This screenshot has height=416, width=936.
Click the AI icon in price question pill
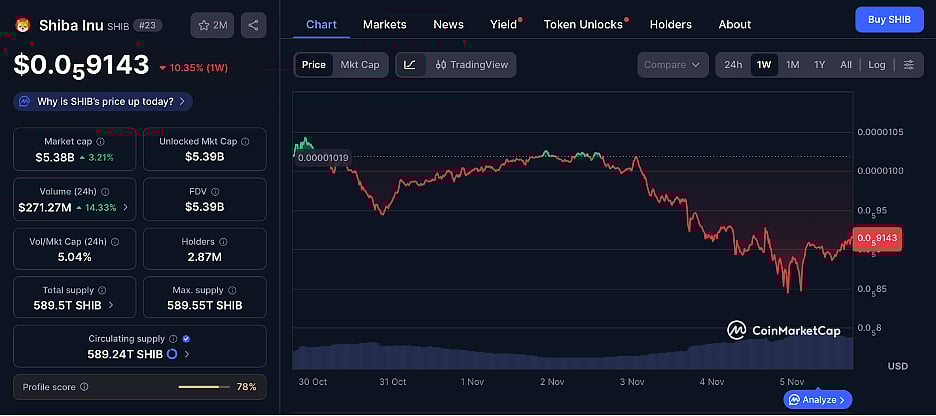(24, 101)
